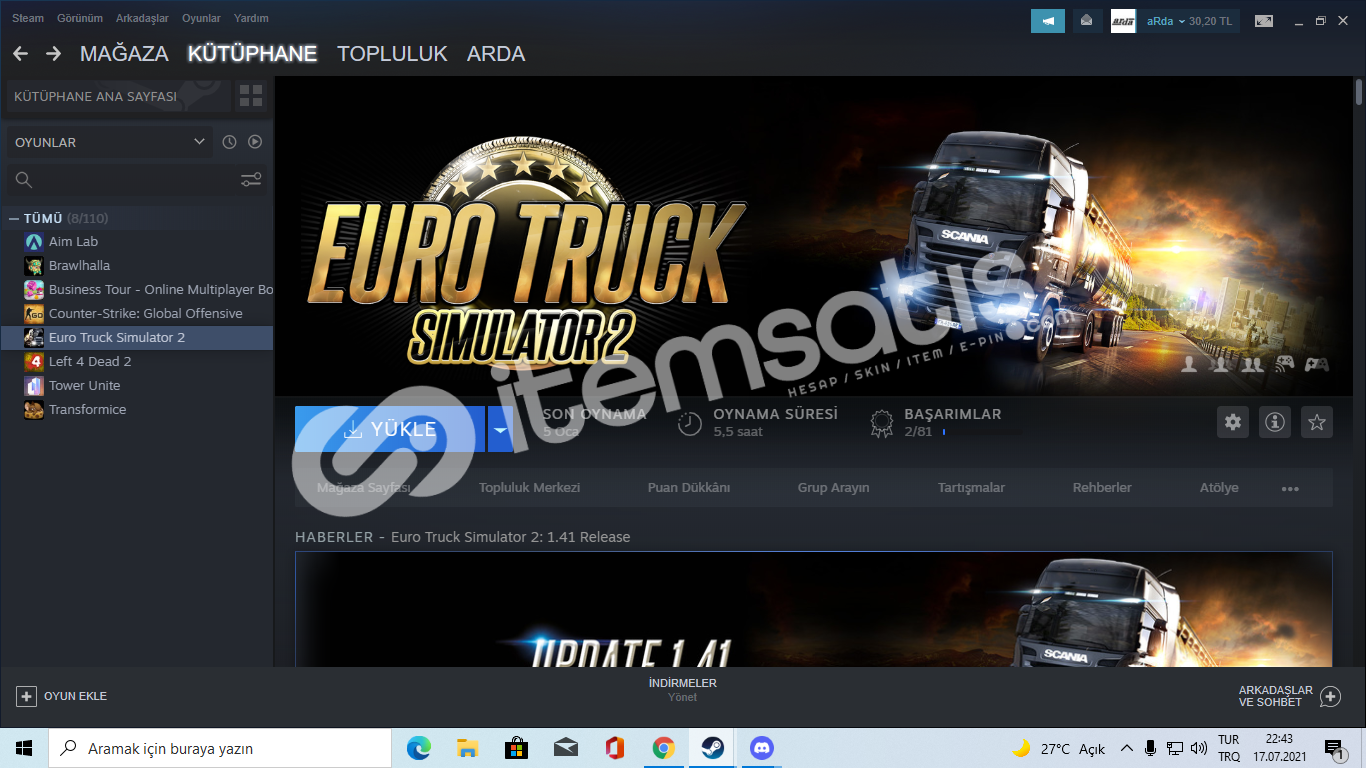Open Microsoft Store from taskbar
The height and width of the screenshot is (768, 1366).
[516, 748]
